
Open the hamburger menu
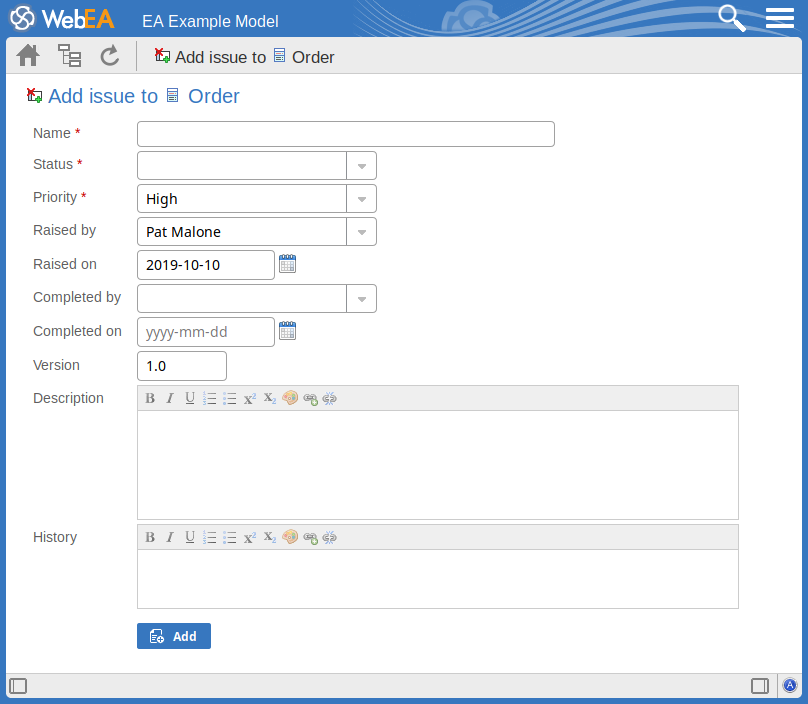780,18
